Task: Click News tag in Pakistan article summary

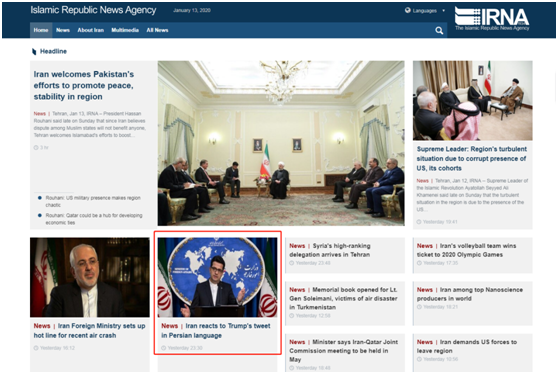Action: (x=40, y=114)
